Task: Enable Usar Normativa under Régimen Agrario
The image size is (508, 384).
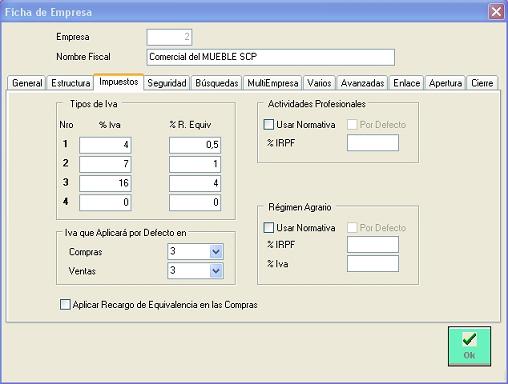Action: (269, 228)
